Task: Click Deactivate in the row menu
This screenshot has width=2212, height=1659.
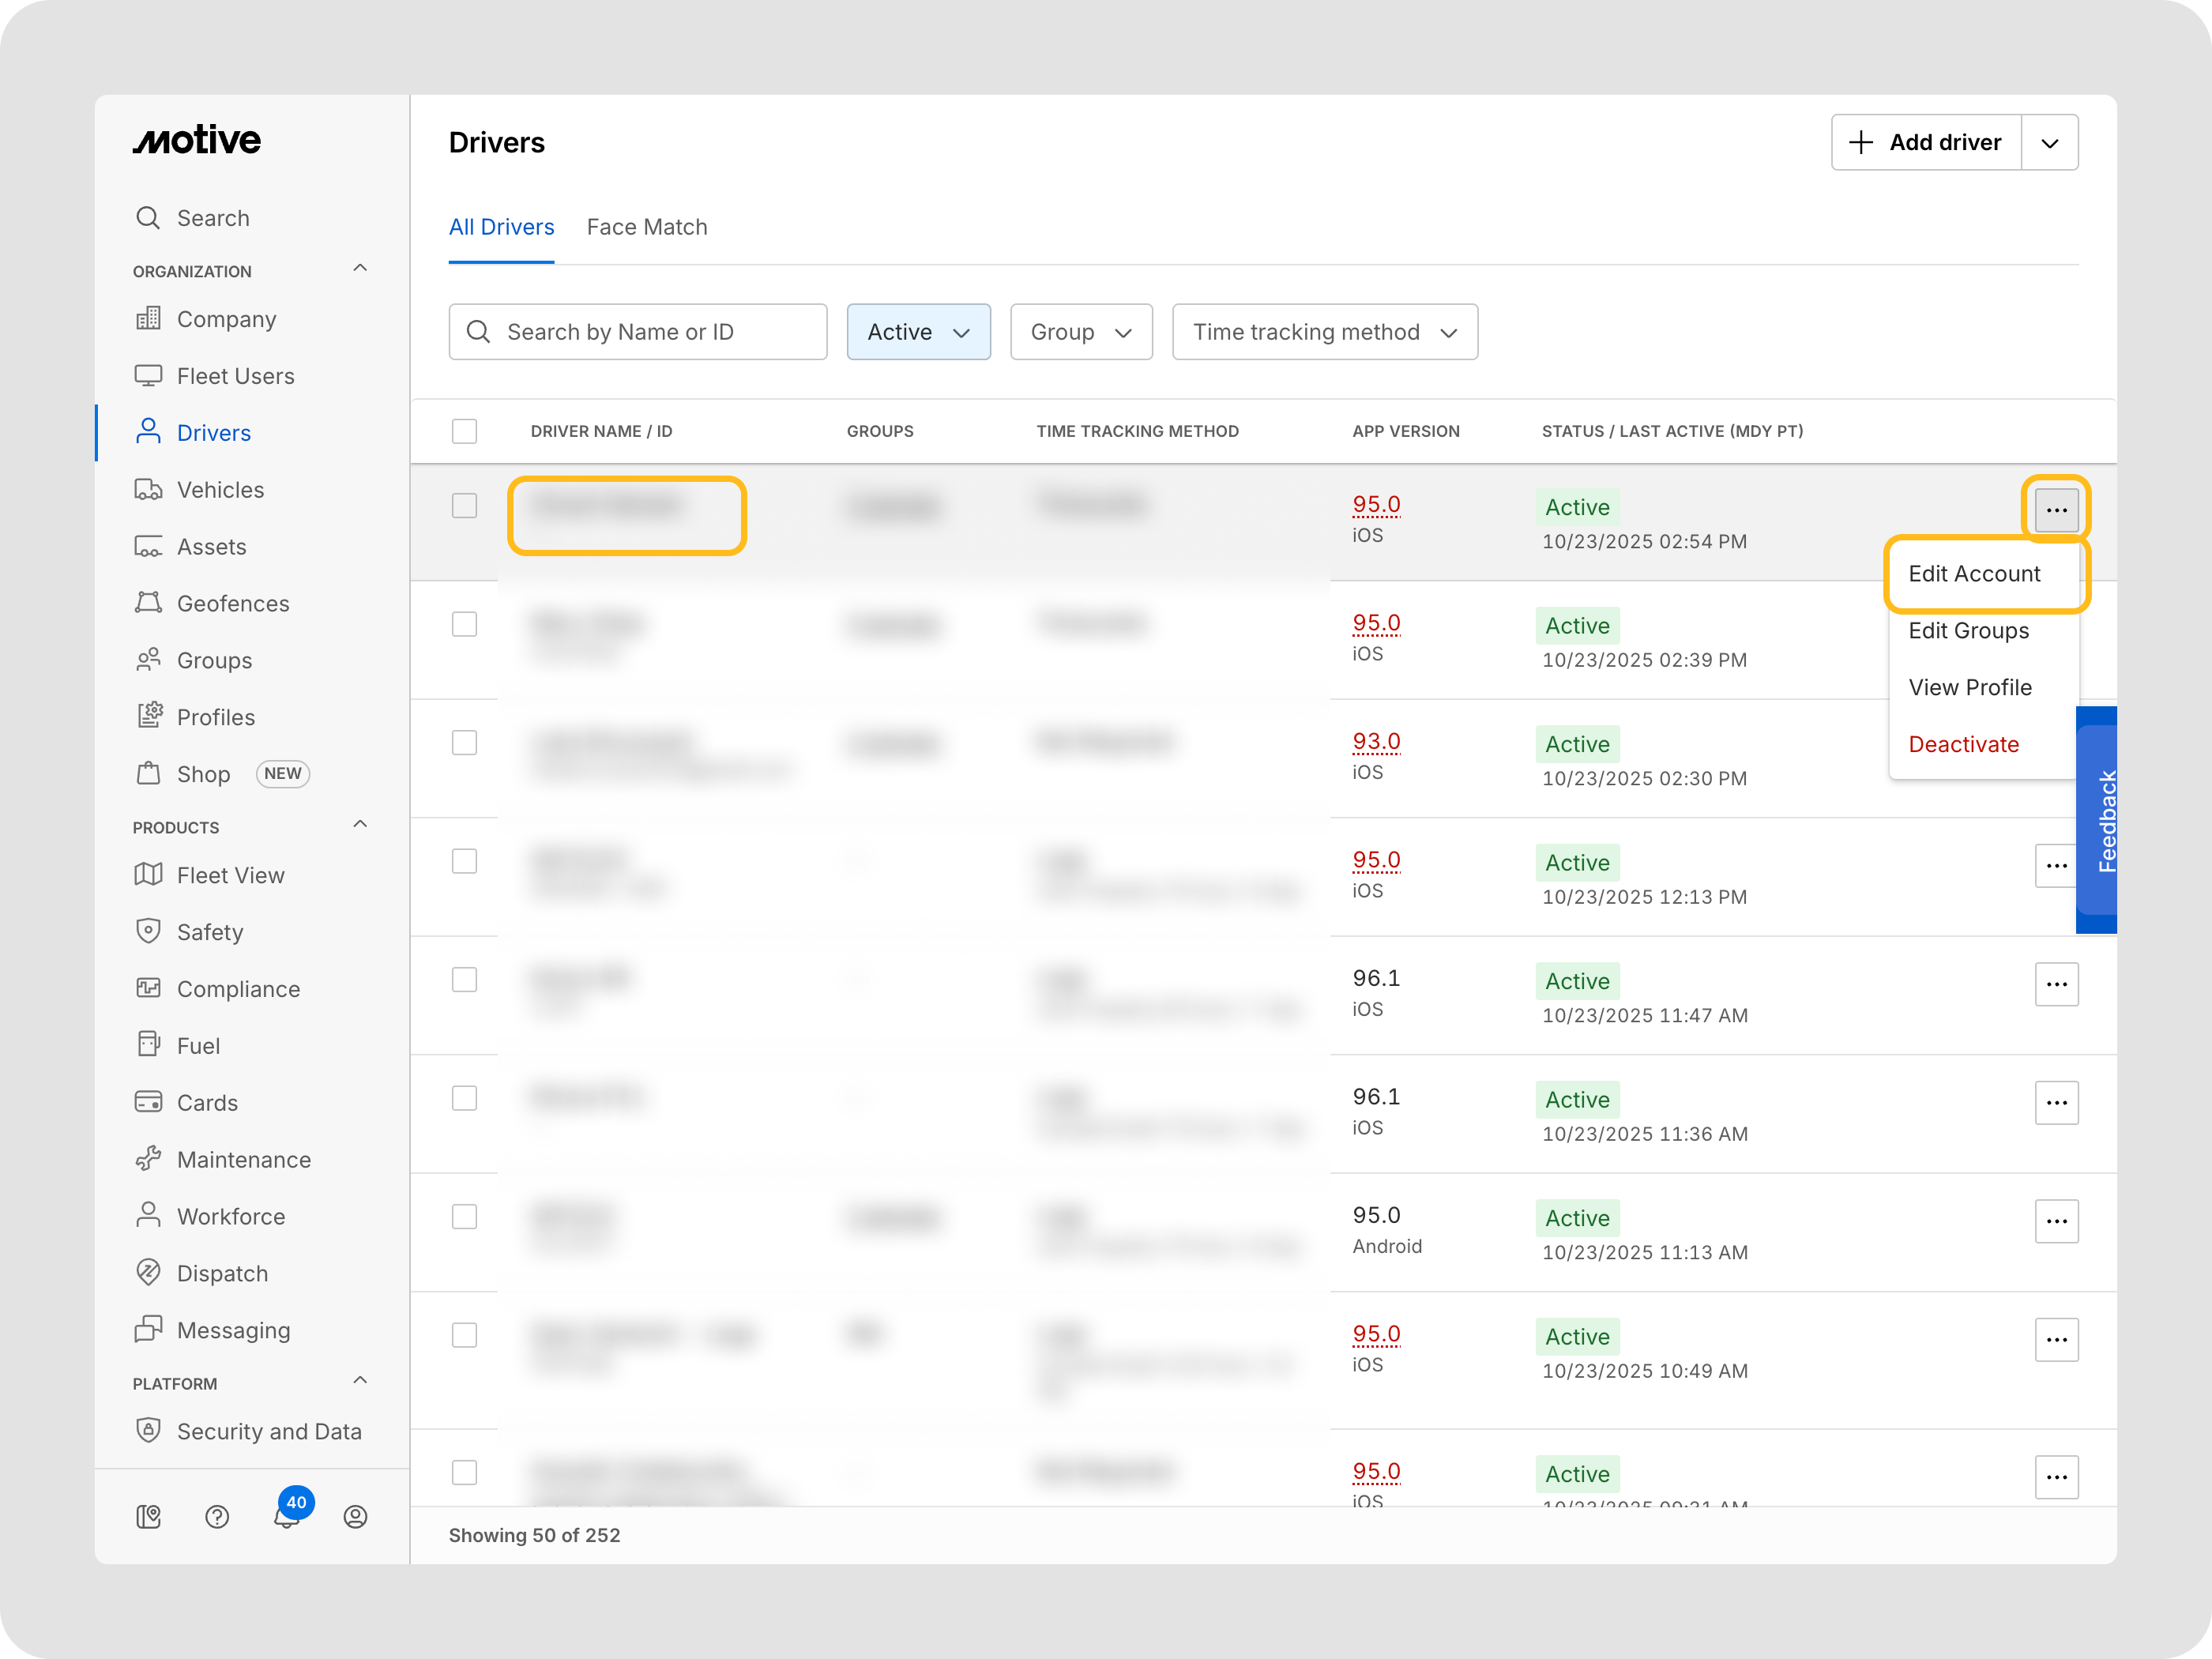Action: 1963,744
